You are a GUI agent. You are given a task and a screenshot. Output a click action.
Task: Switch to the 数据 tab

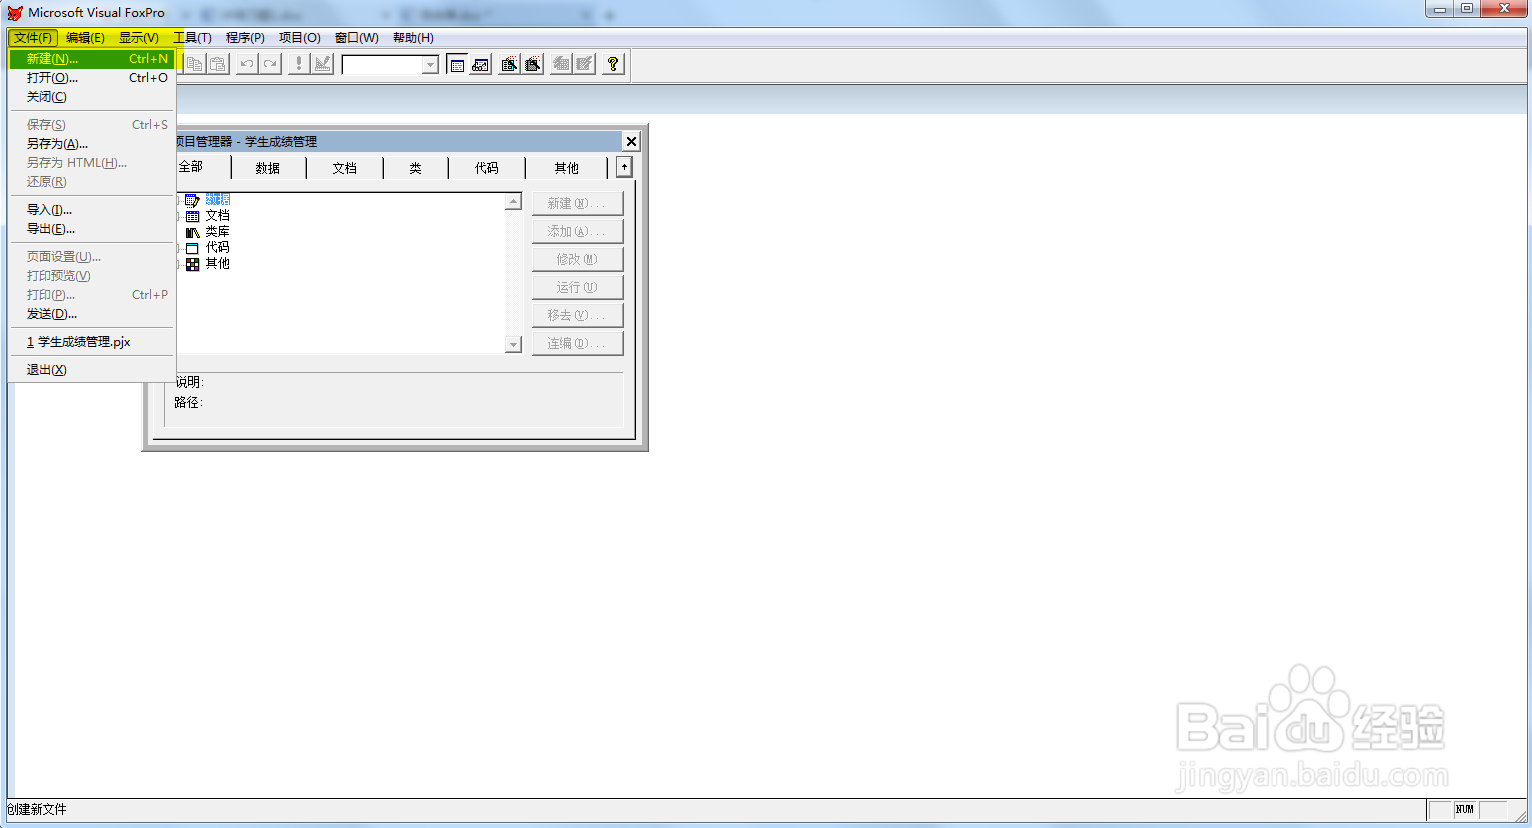268,168
